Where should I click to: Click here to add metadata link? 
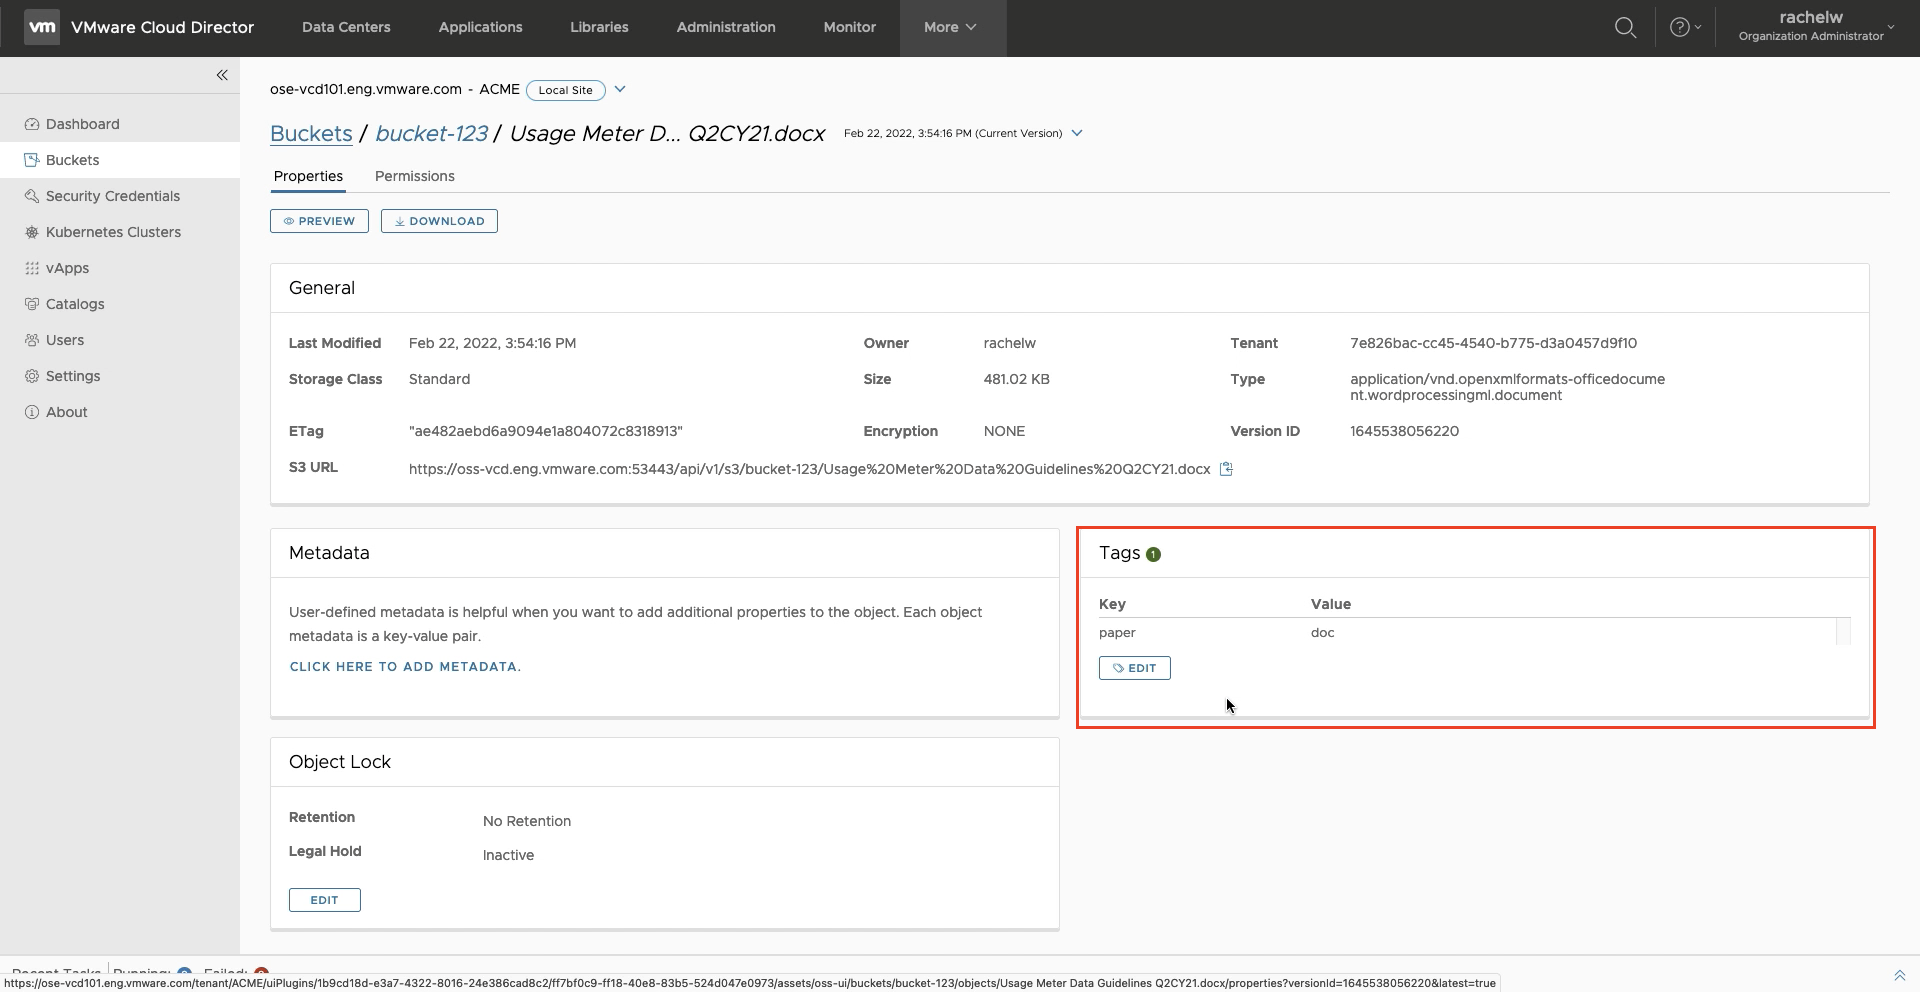(405, 667)
